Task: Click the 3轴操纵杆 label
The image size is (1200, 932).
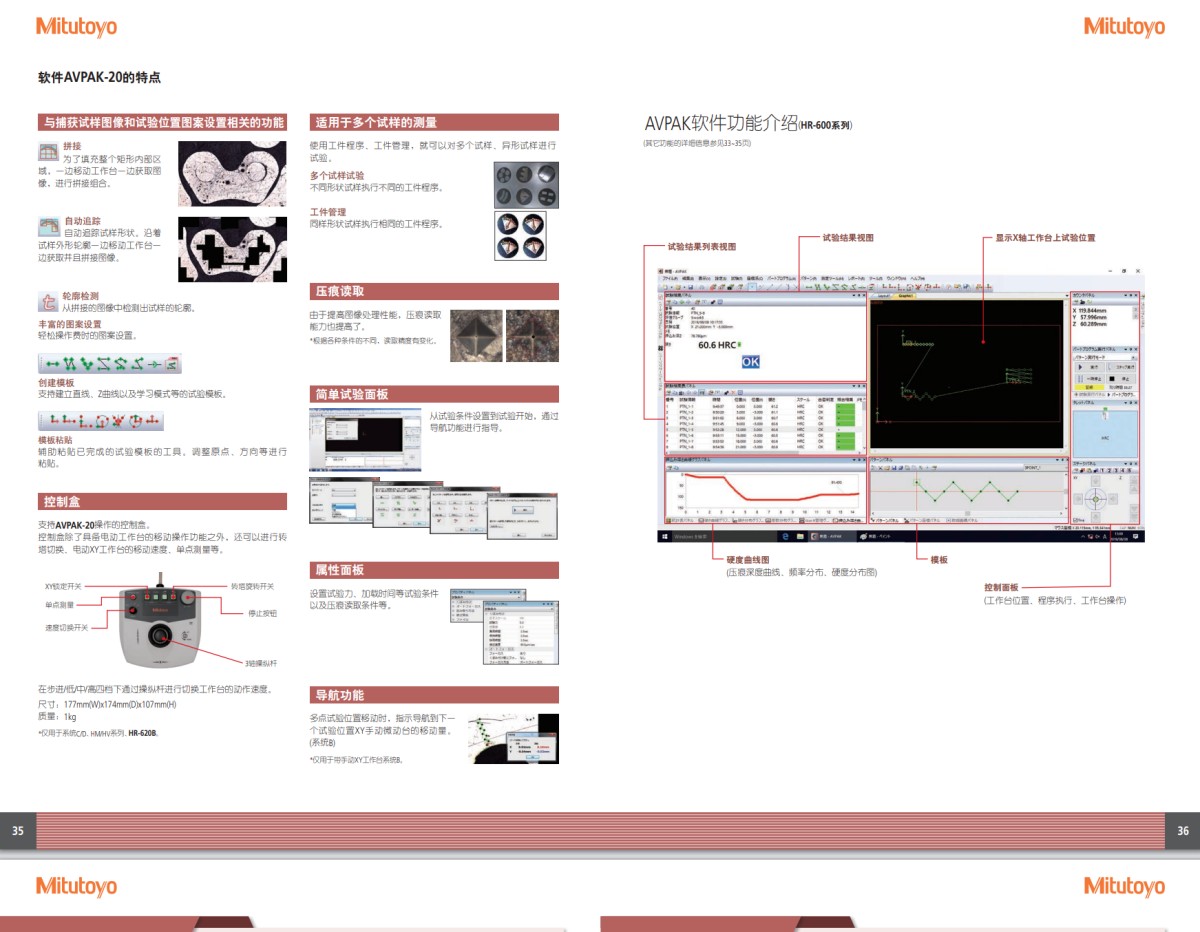Action: [260, 662]
